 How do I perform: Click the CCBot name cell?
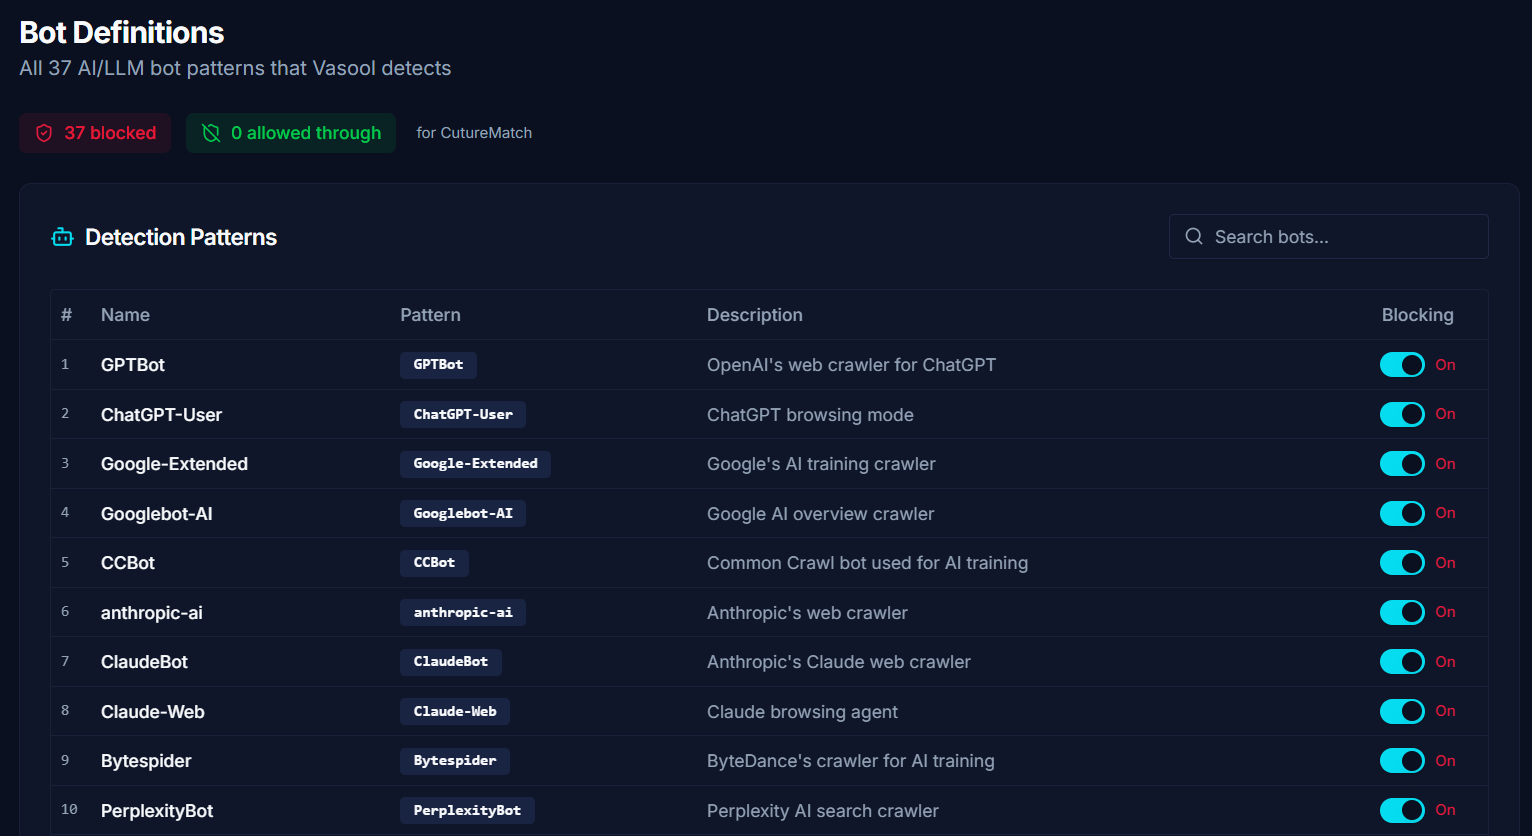tap(128, 563)
